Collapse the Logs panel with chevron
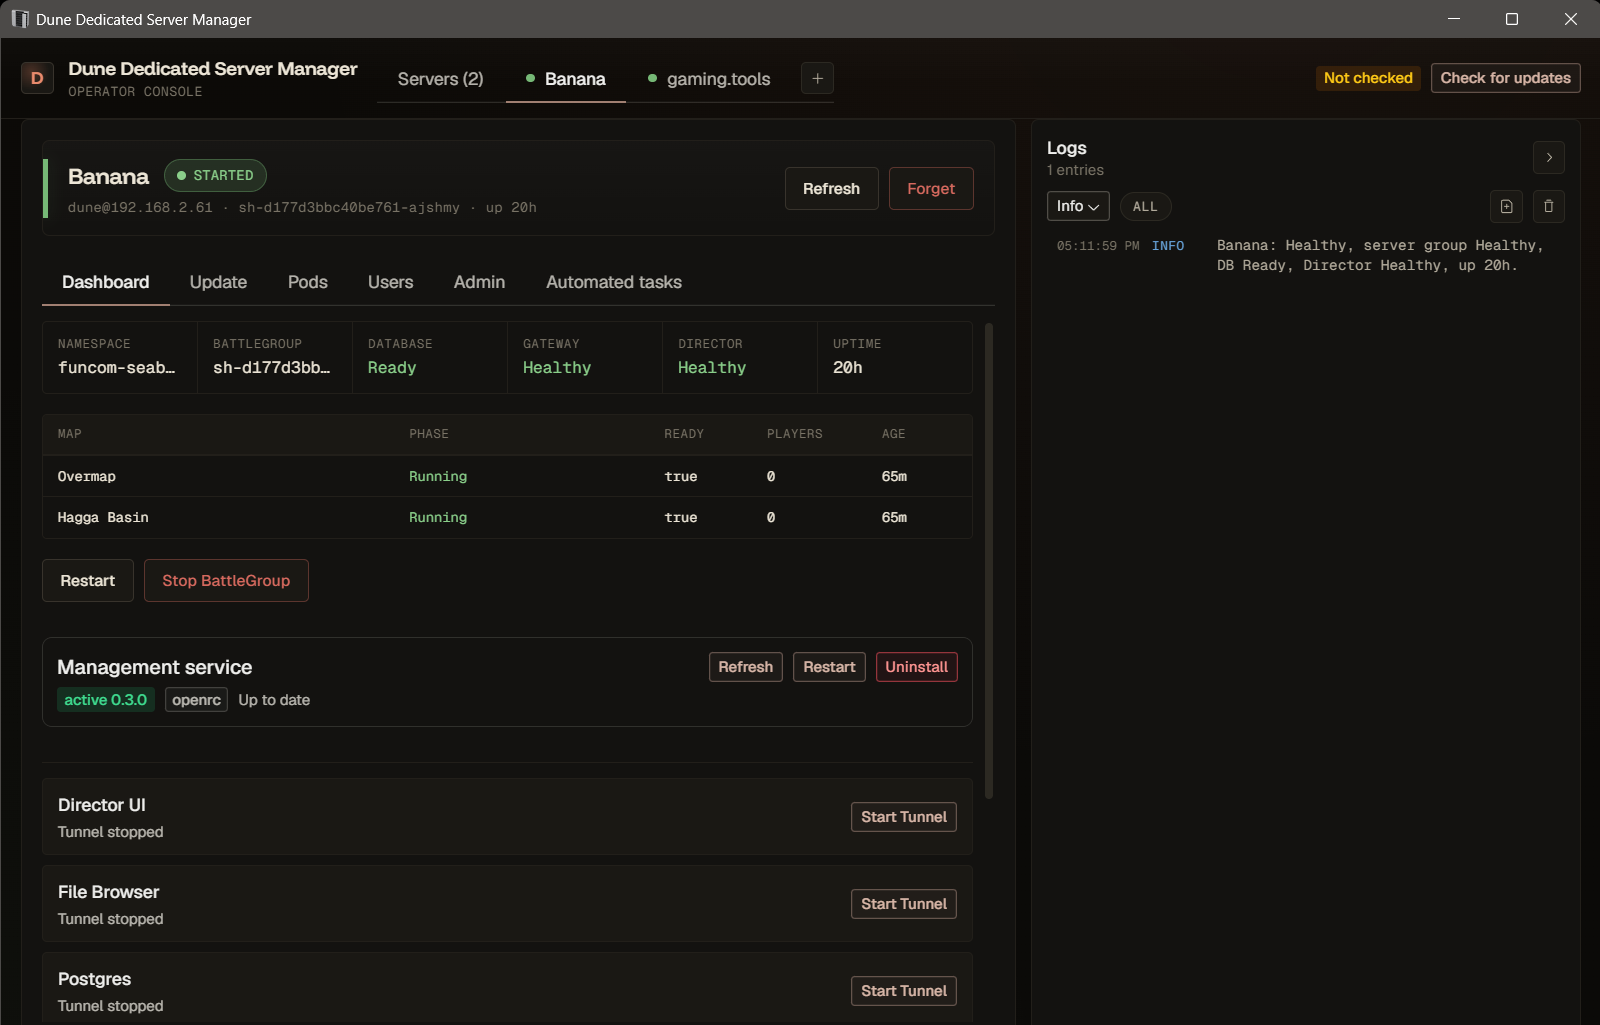The height and width of the screenshot is (1025, 1600). point(1549,157)
